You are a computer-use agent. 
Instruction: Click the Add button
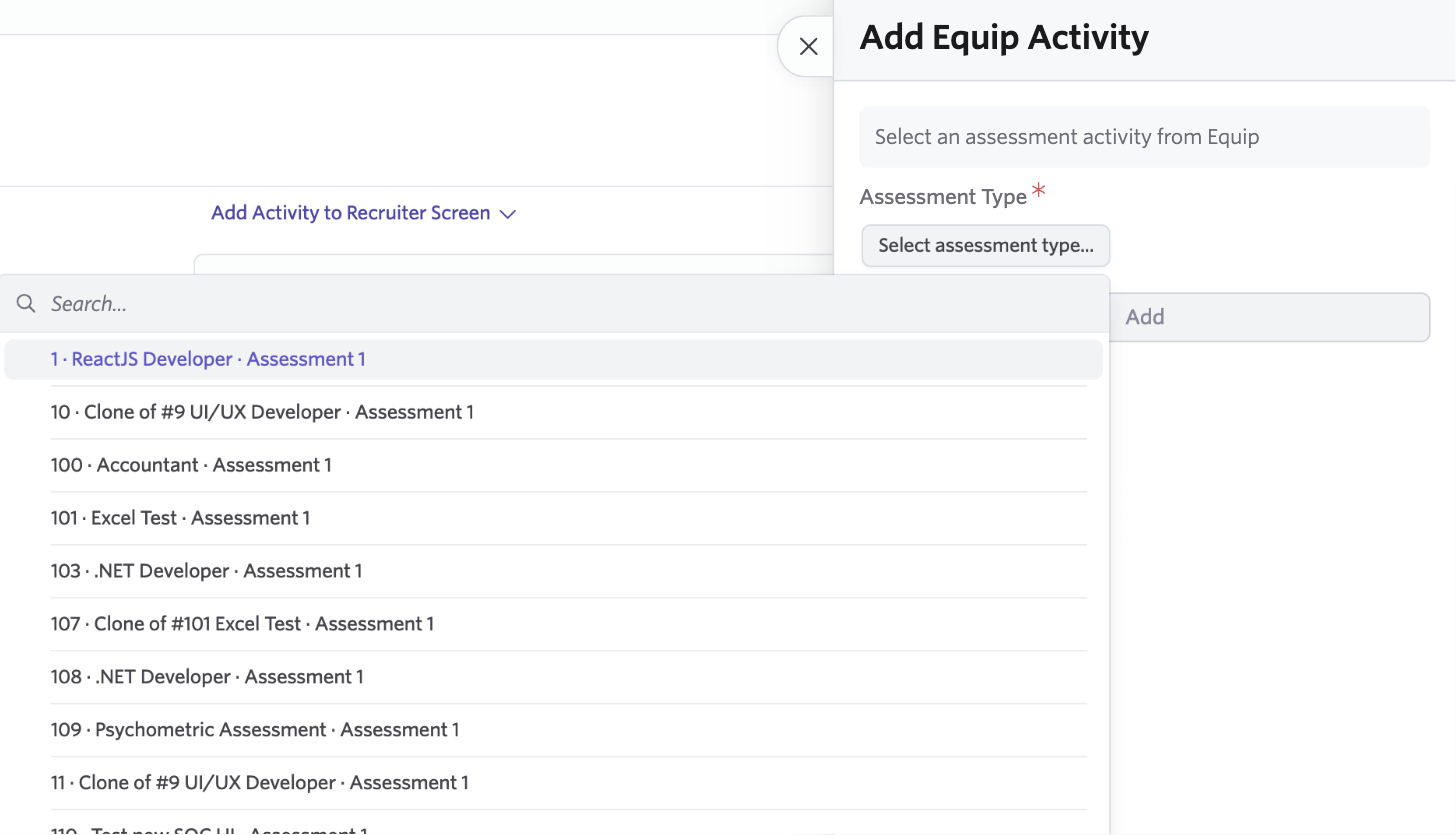tap(1269, 317)
